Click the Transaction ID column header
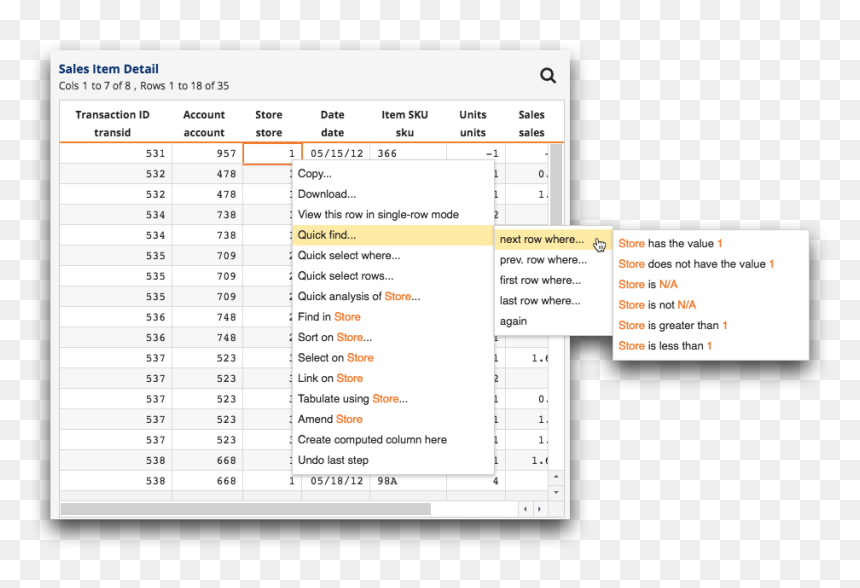The width and height of the screenshot is (860, 588). click(x=112, y=123)
